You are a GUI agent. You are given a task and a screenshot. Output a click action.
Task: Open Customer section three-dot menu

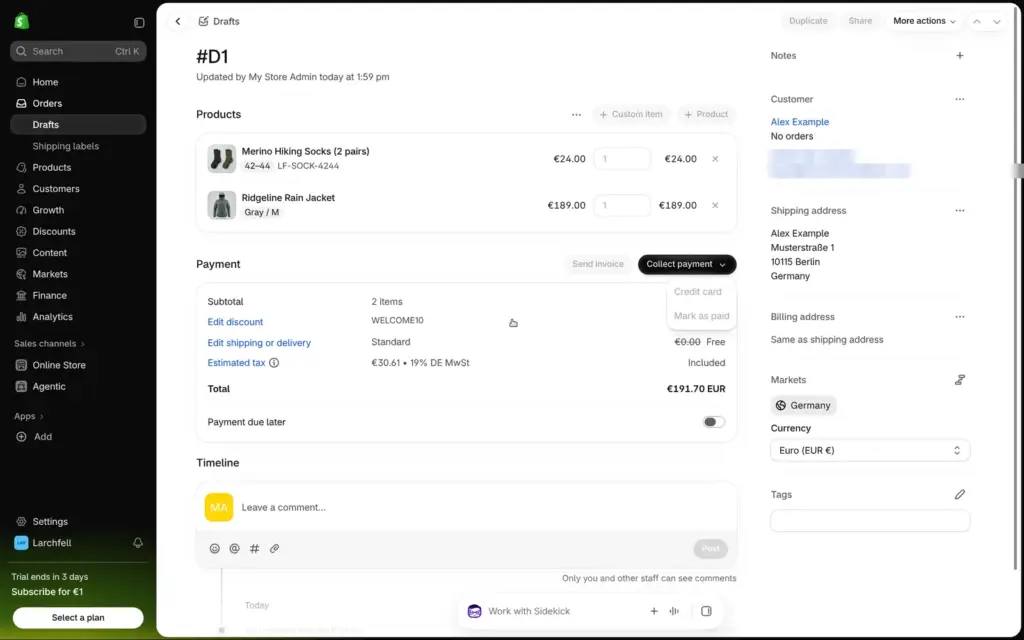[959, 99]
